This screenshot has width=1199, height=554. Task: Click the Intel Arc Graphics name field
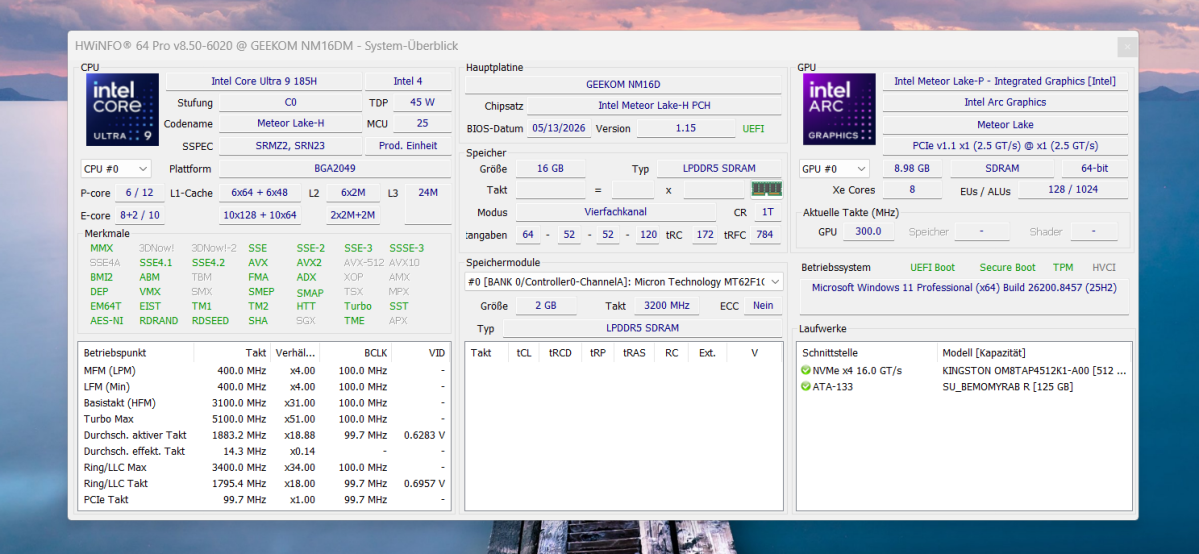[x=1005, y=102]
